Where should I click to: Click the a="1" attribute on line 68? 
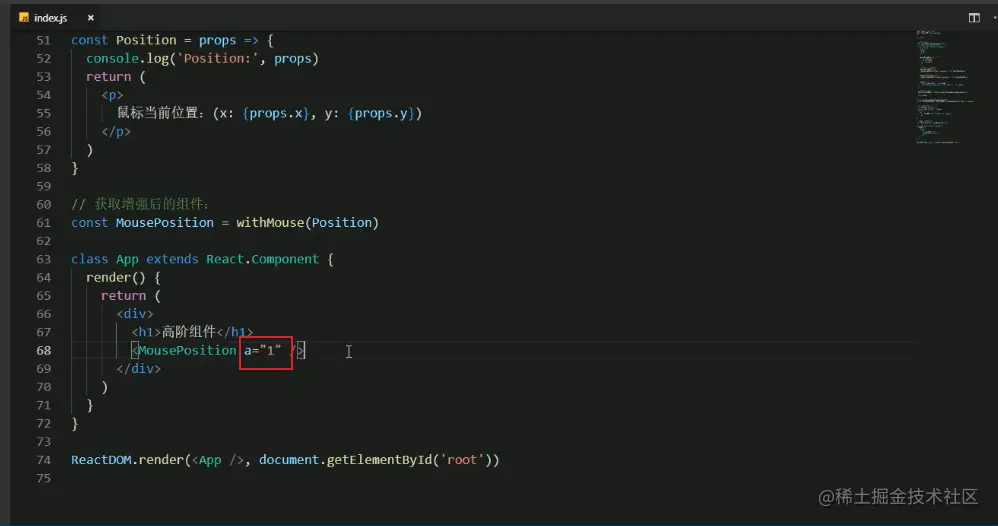(x=263, y=350)
